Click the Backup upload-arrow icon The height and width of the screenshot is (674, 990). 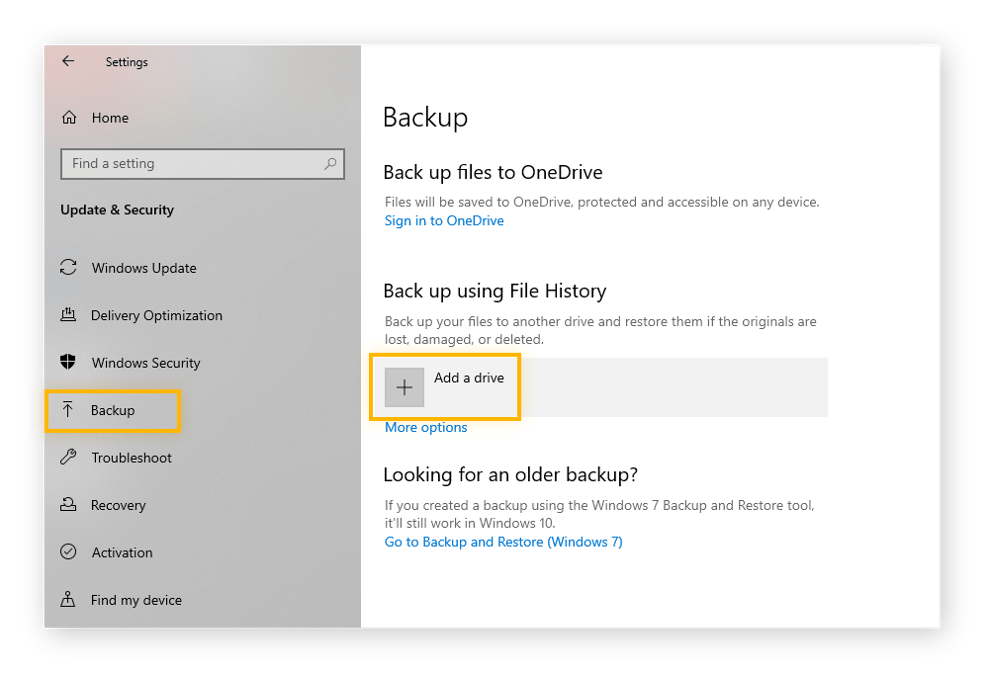click(x=68, y=410)
